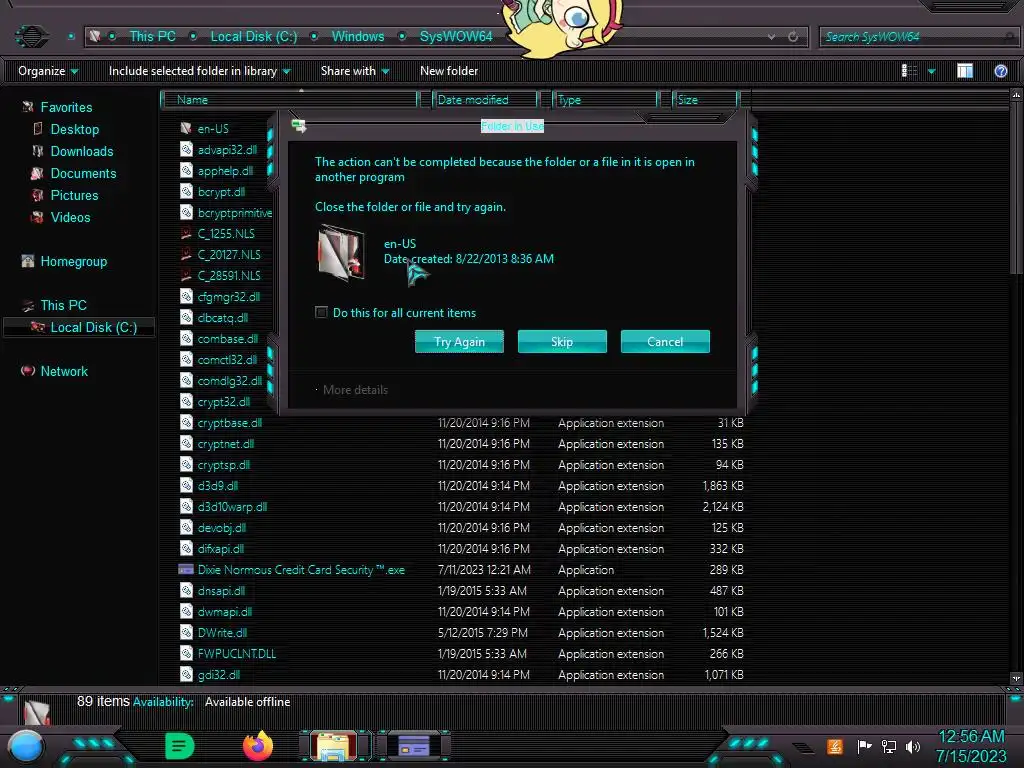Select the file named difxapi.dll

coord(220,549)
